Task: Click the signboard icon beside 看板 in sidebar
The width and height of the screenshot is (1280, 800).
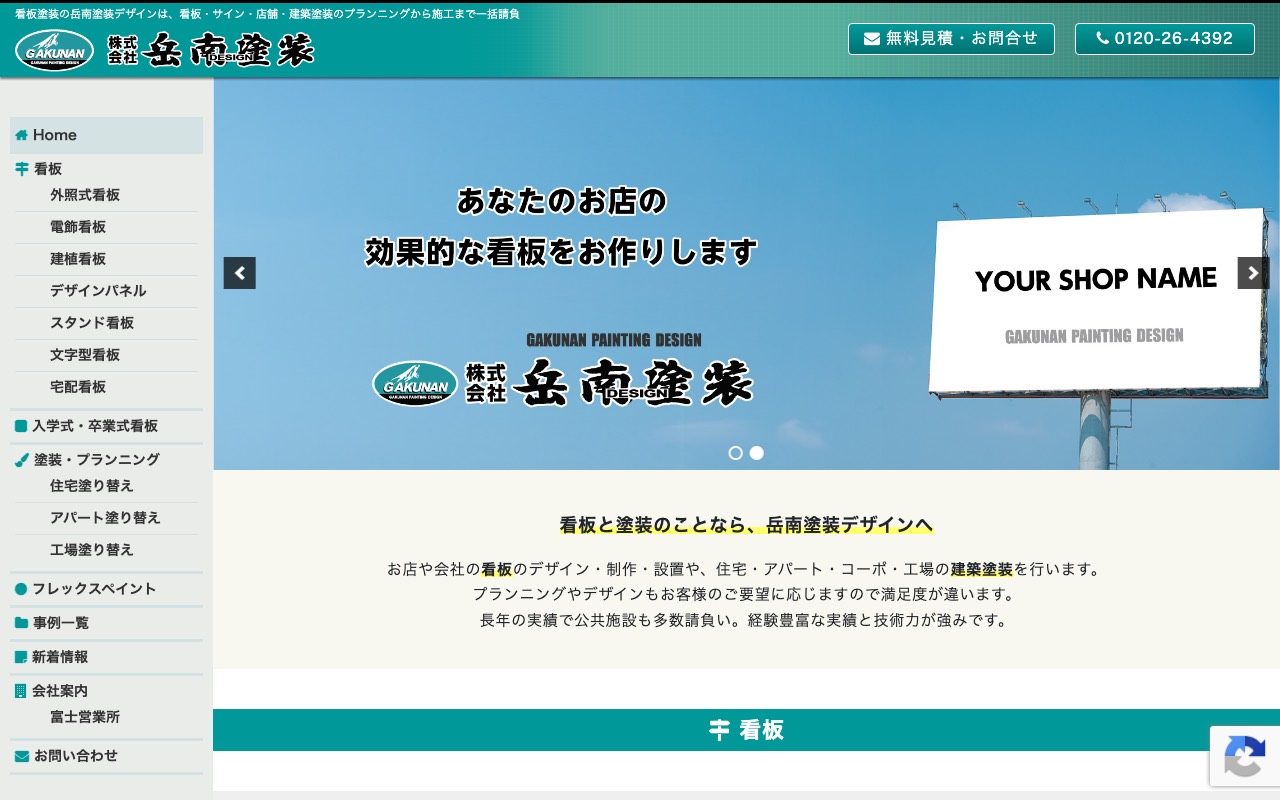Action: click(x=22, y=169)
